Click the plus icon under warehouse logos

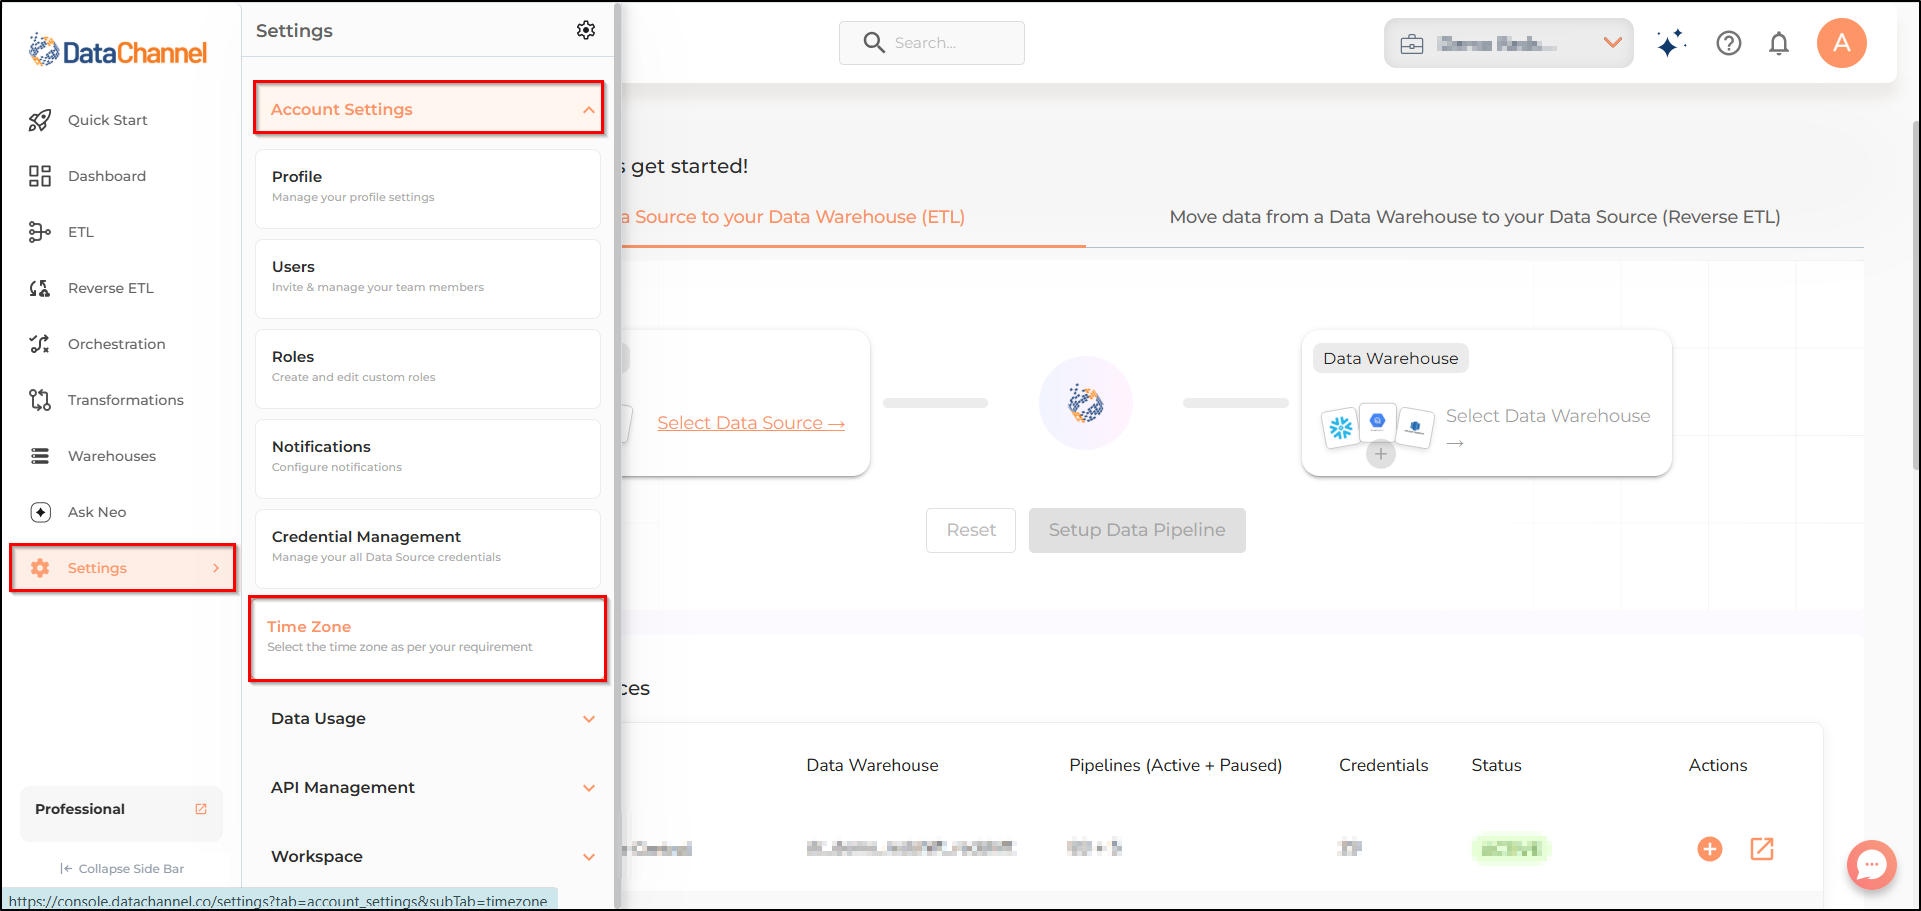pos(1381,454)
